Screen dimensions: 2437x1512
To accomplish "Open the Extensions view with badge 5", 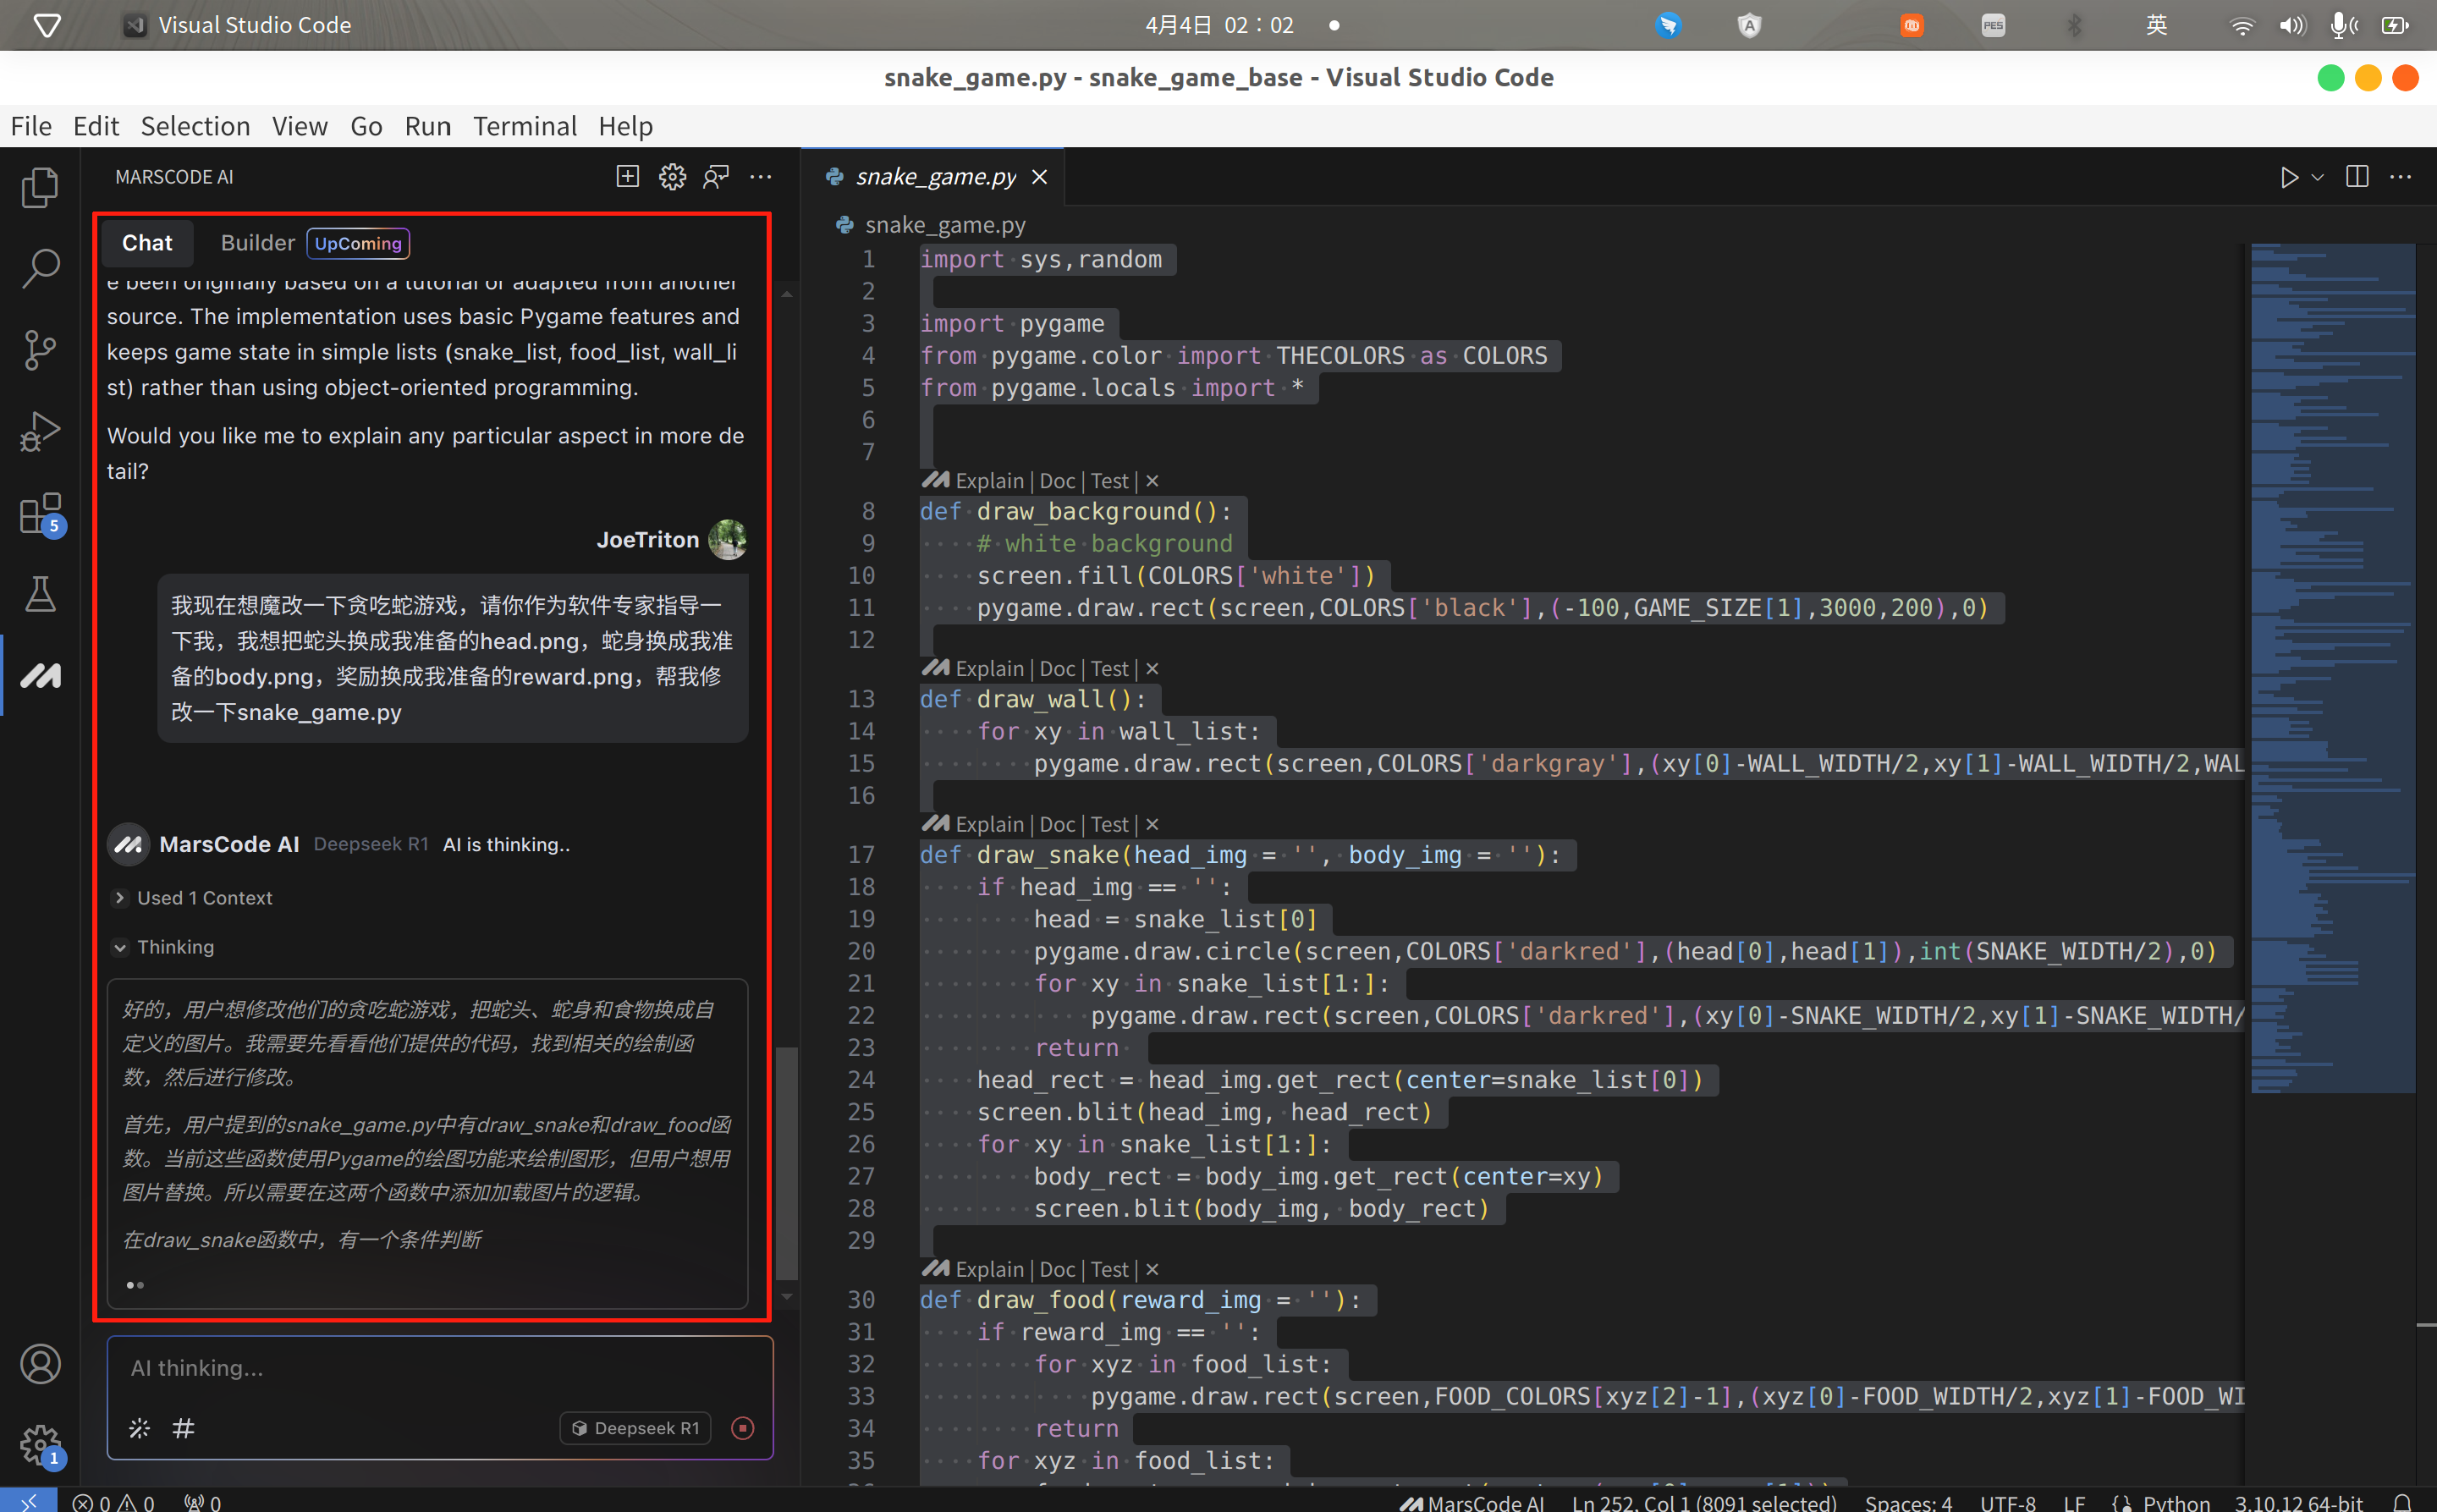I will coord(40,514).
